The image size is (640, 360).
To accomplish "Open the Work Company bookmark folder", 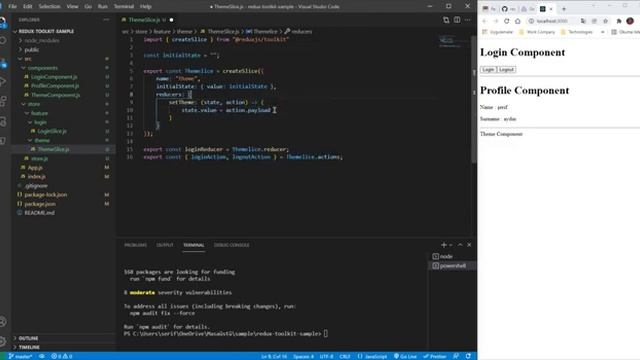I will tap(537, 32).
